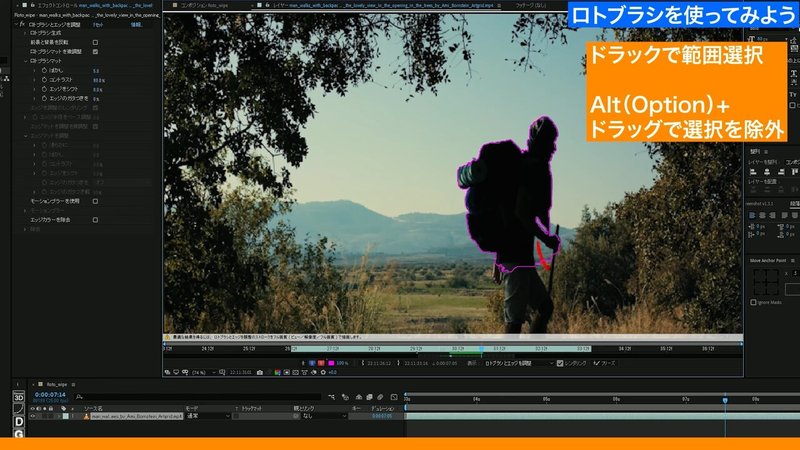Expand the コントラスト property arrow

tap(35, 80)
